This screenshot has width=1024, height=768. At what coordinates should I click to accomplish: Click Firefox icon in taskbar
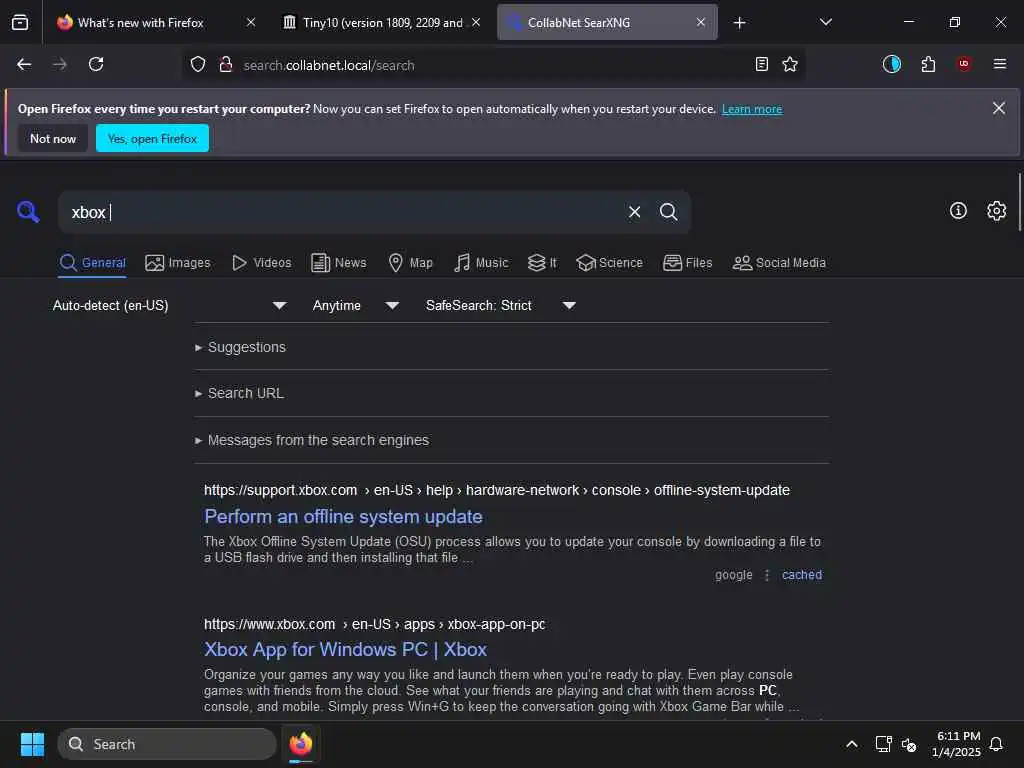point(301,744)
